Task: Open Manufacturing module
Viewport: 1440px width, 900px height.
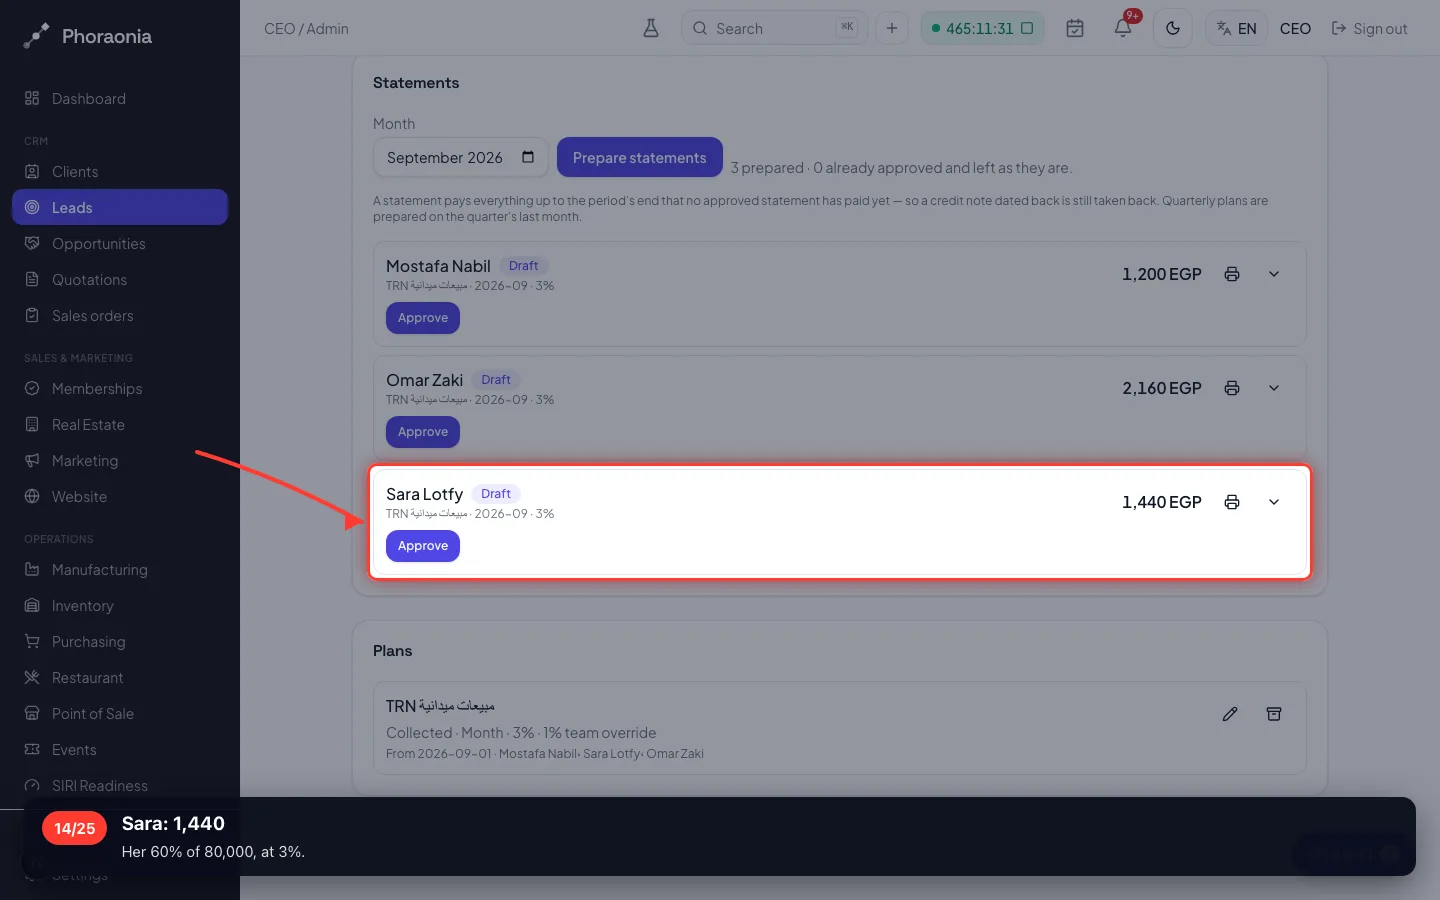Action: [120, 569]
